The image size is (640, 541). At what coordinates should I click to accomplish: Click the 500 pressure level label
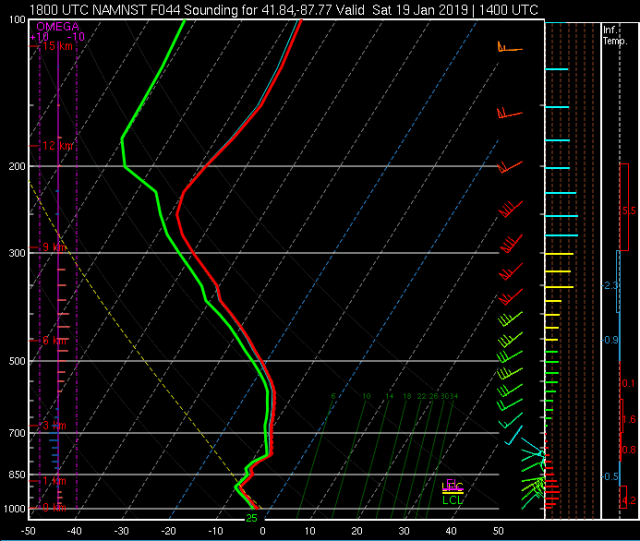pyautogui.click(x=14, y=361)
